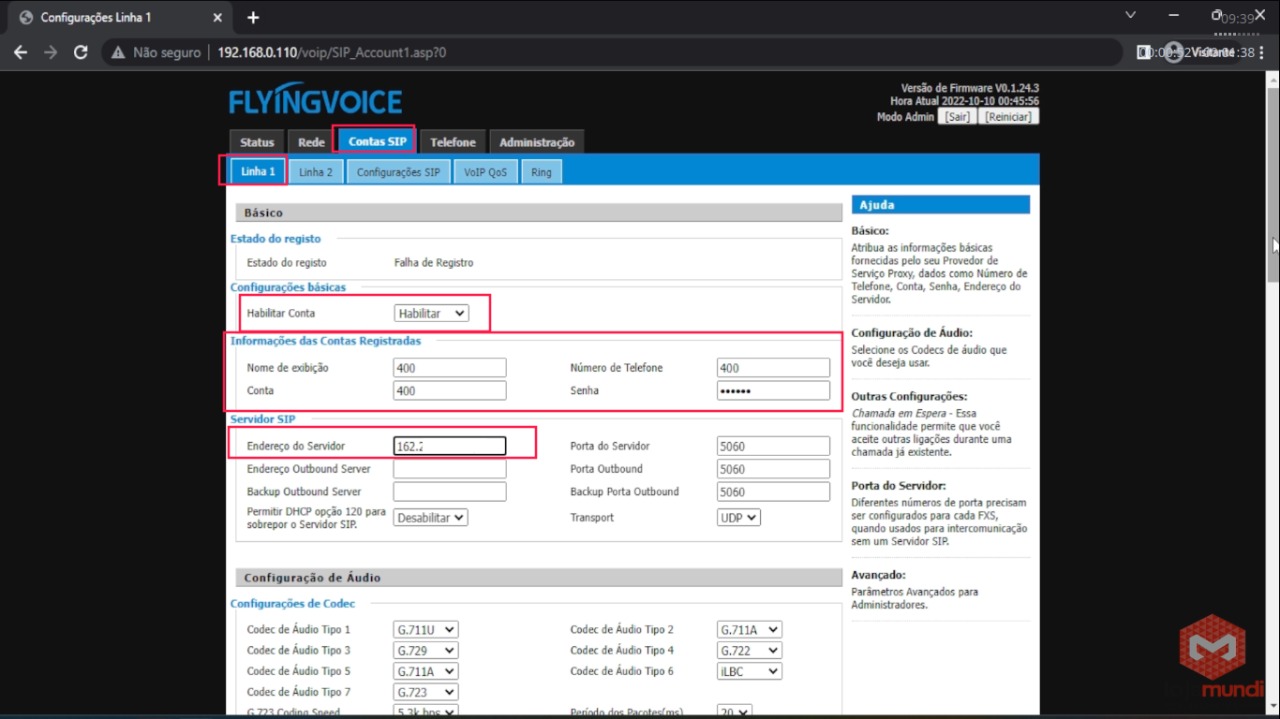Open the Administração tab
Viewport: 1280px width, 719px height.
(x=537, y=142)
